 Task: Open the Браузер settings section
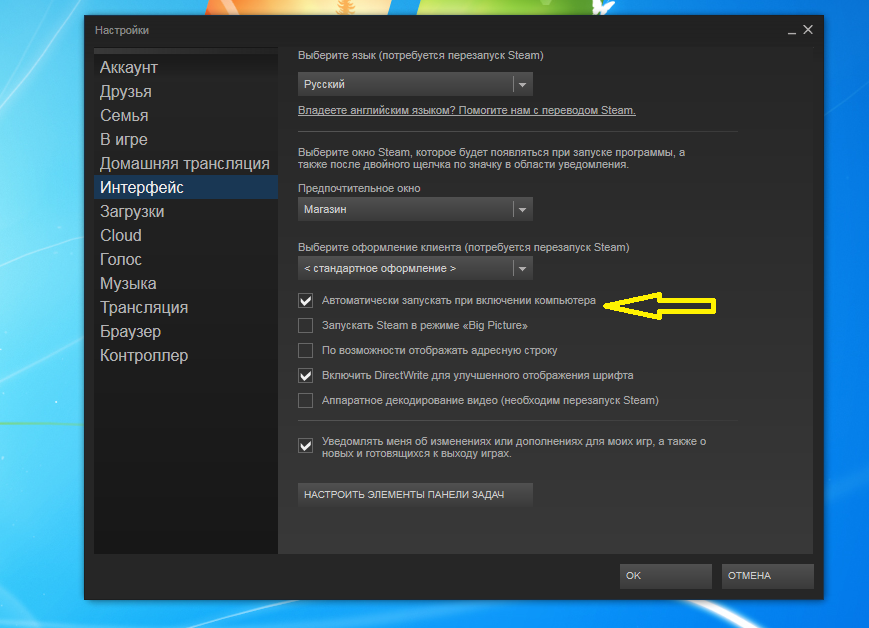(186, 331)
